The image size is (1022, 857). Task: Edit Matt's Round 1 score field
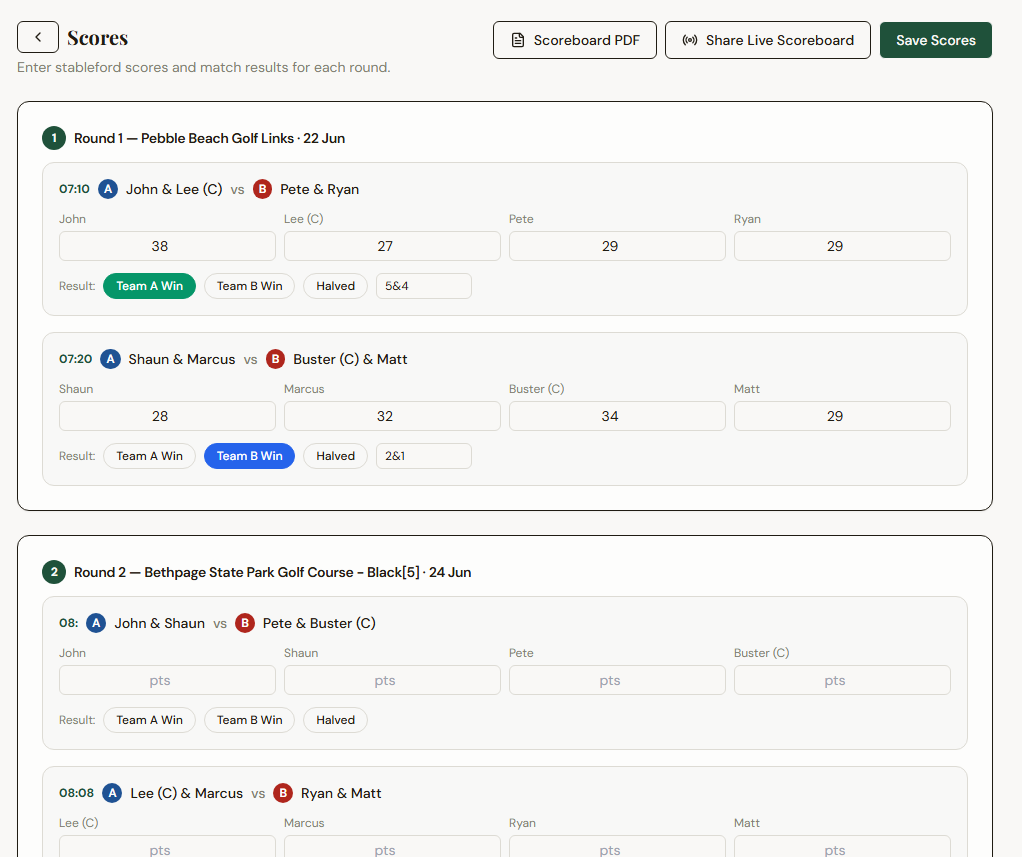click(x=842, y=416)
